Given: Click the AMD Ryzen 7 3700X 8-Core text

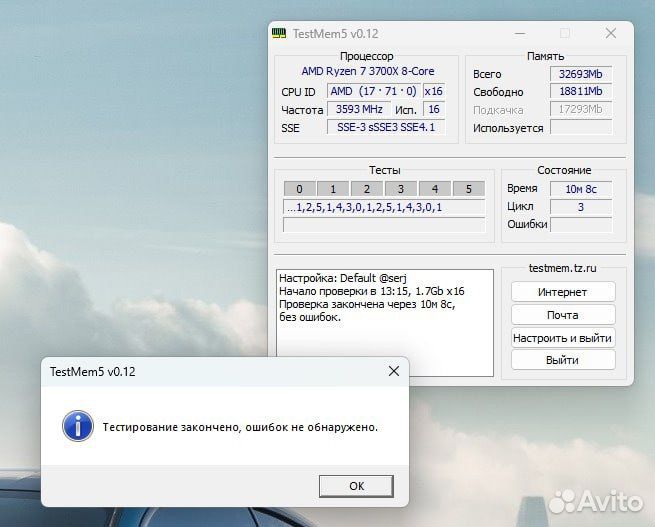Looking at the screenshot, I should click(368, 71).
